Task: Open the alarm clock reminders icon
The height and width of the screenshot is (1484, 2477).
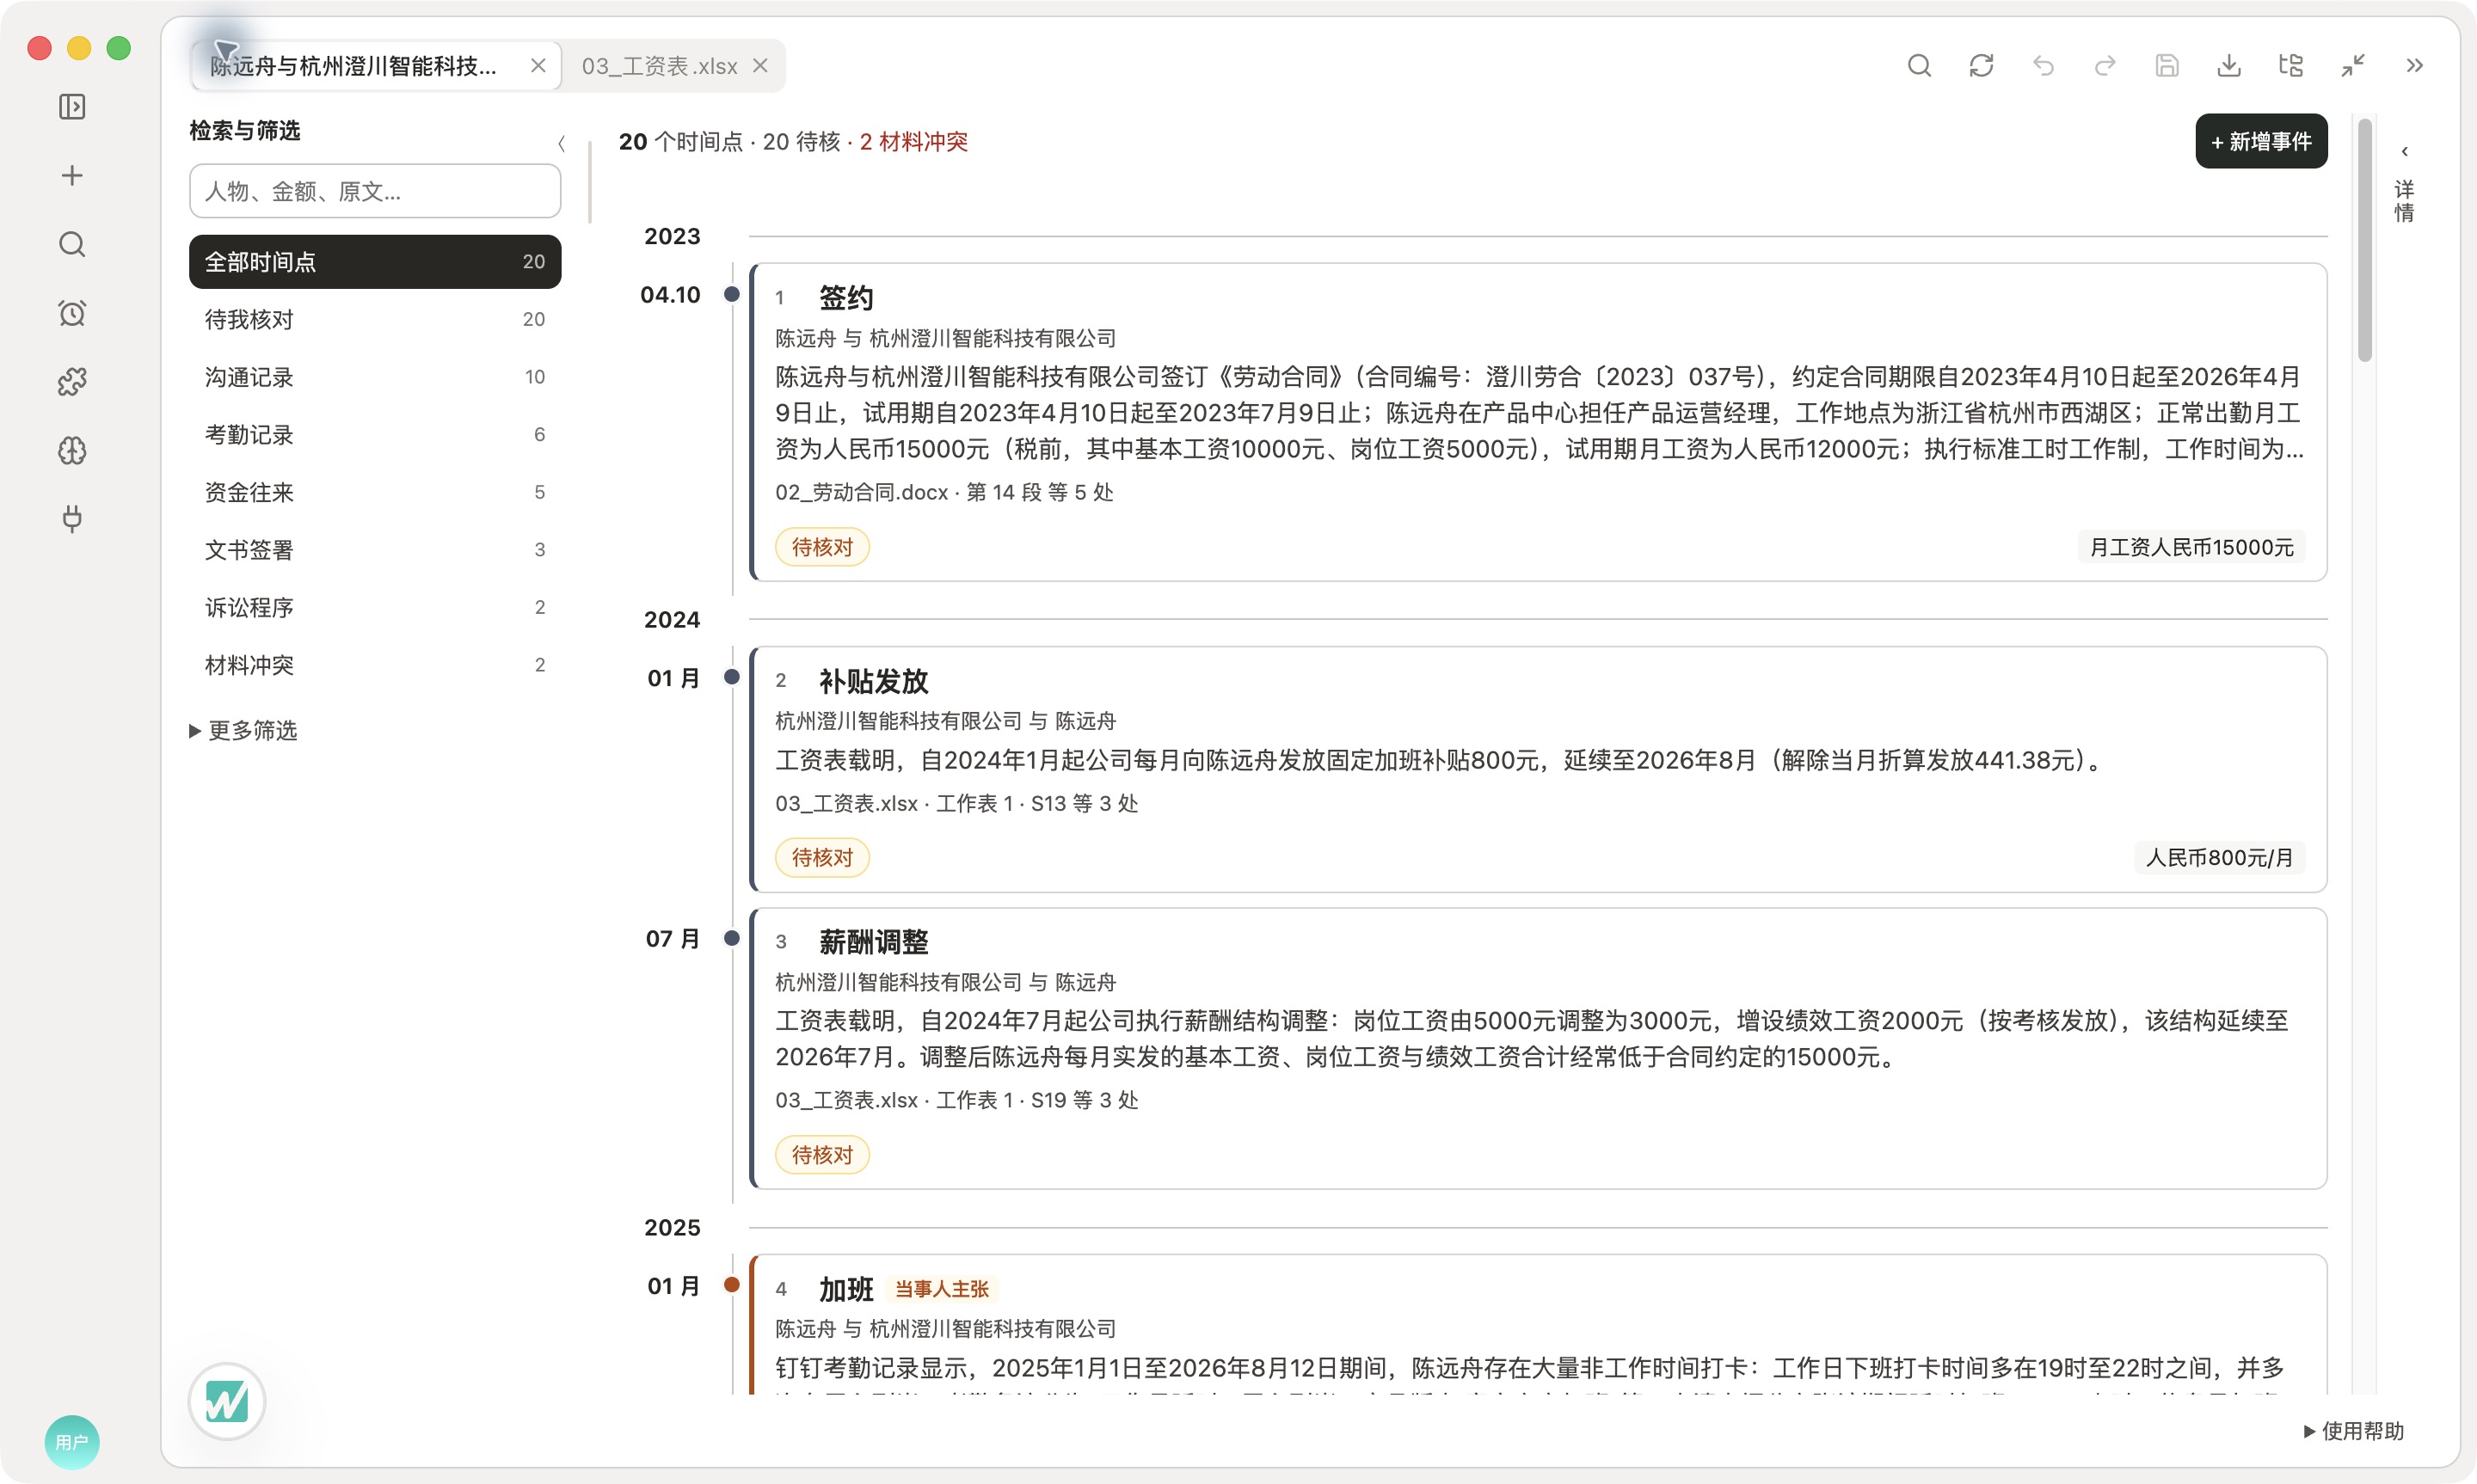Action: pyautogui.click(x=72, y=313)
